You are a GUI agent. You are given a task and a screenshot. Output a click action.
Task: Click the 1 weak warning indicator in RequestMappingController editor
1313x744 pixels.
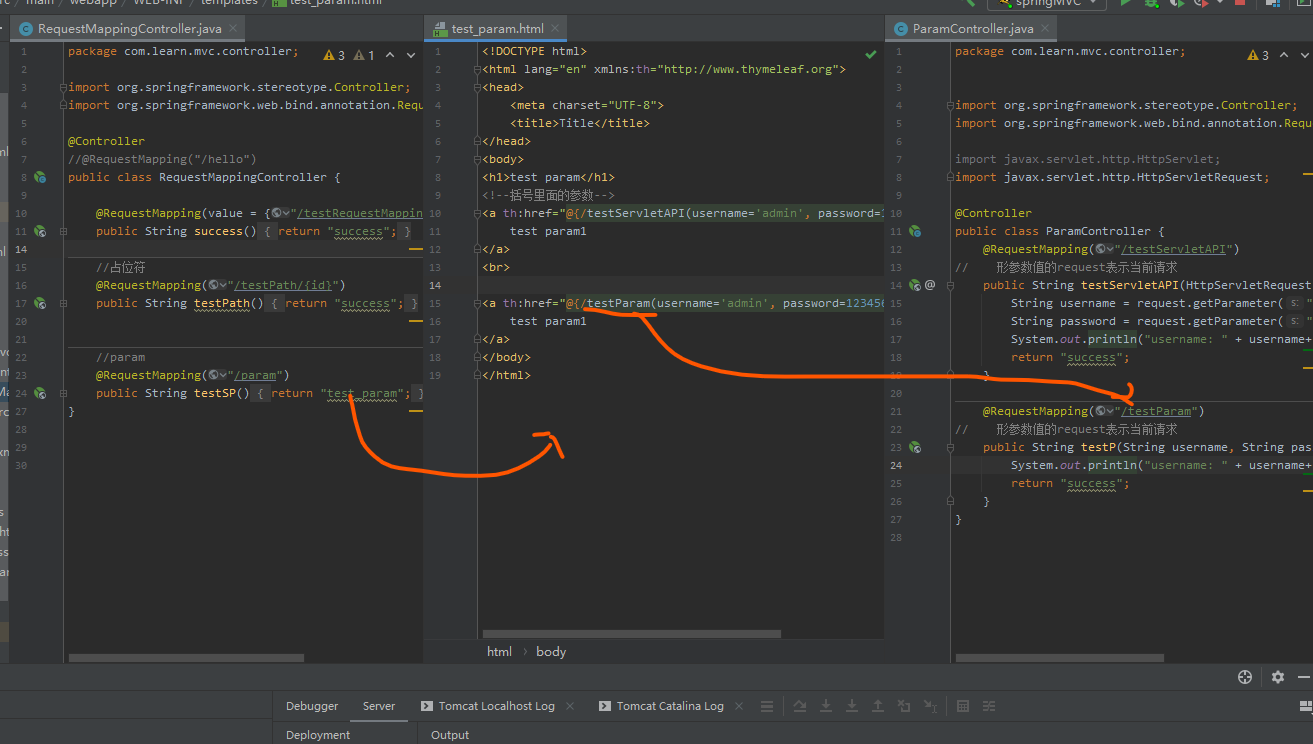tap(364, 55)
